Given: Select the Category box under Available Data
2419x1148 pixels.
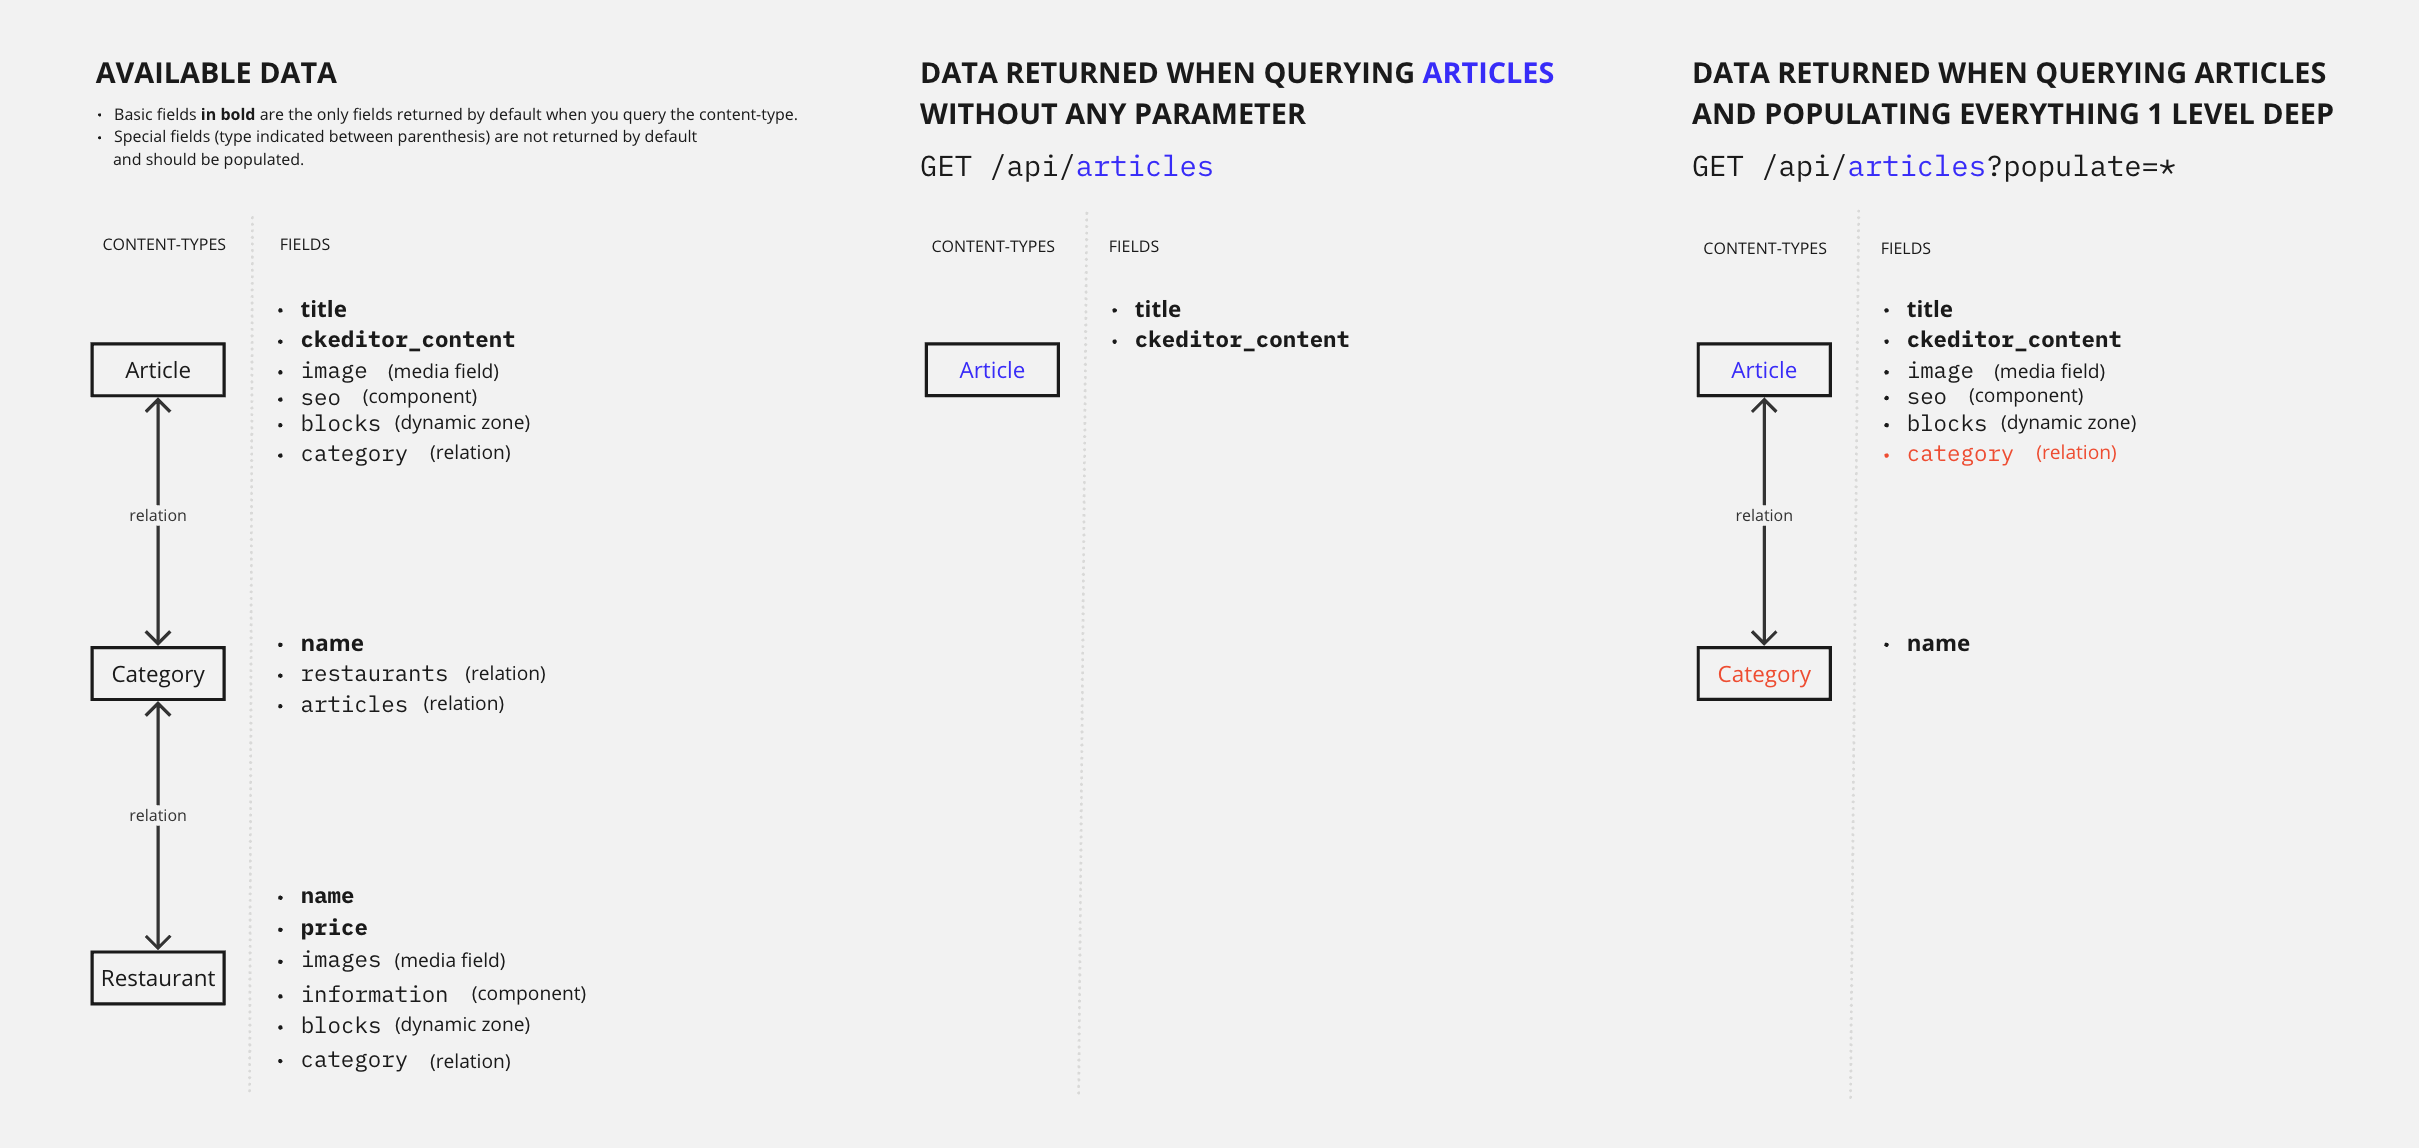Looking at the screenshot, I should pos(158,674).
